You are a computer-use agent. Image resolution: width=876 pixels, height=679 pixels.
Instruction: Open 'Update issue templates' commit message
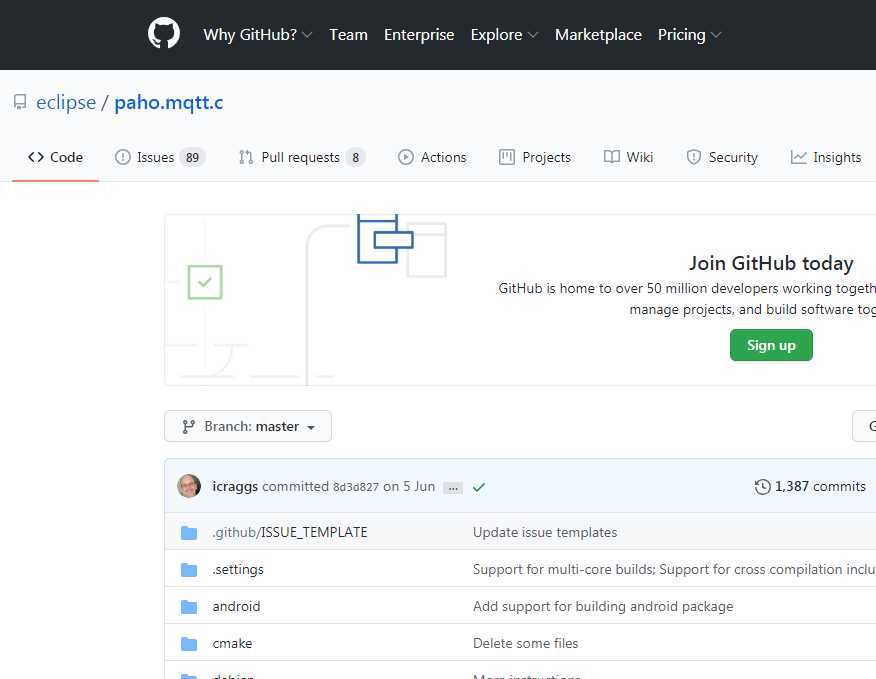coord(545,533)
